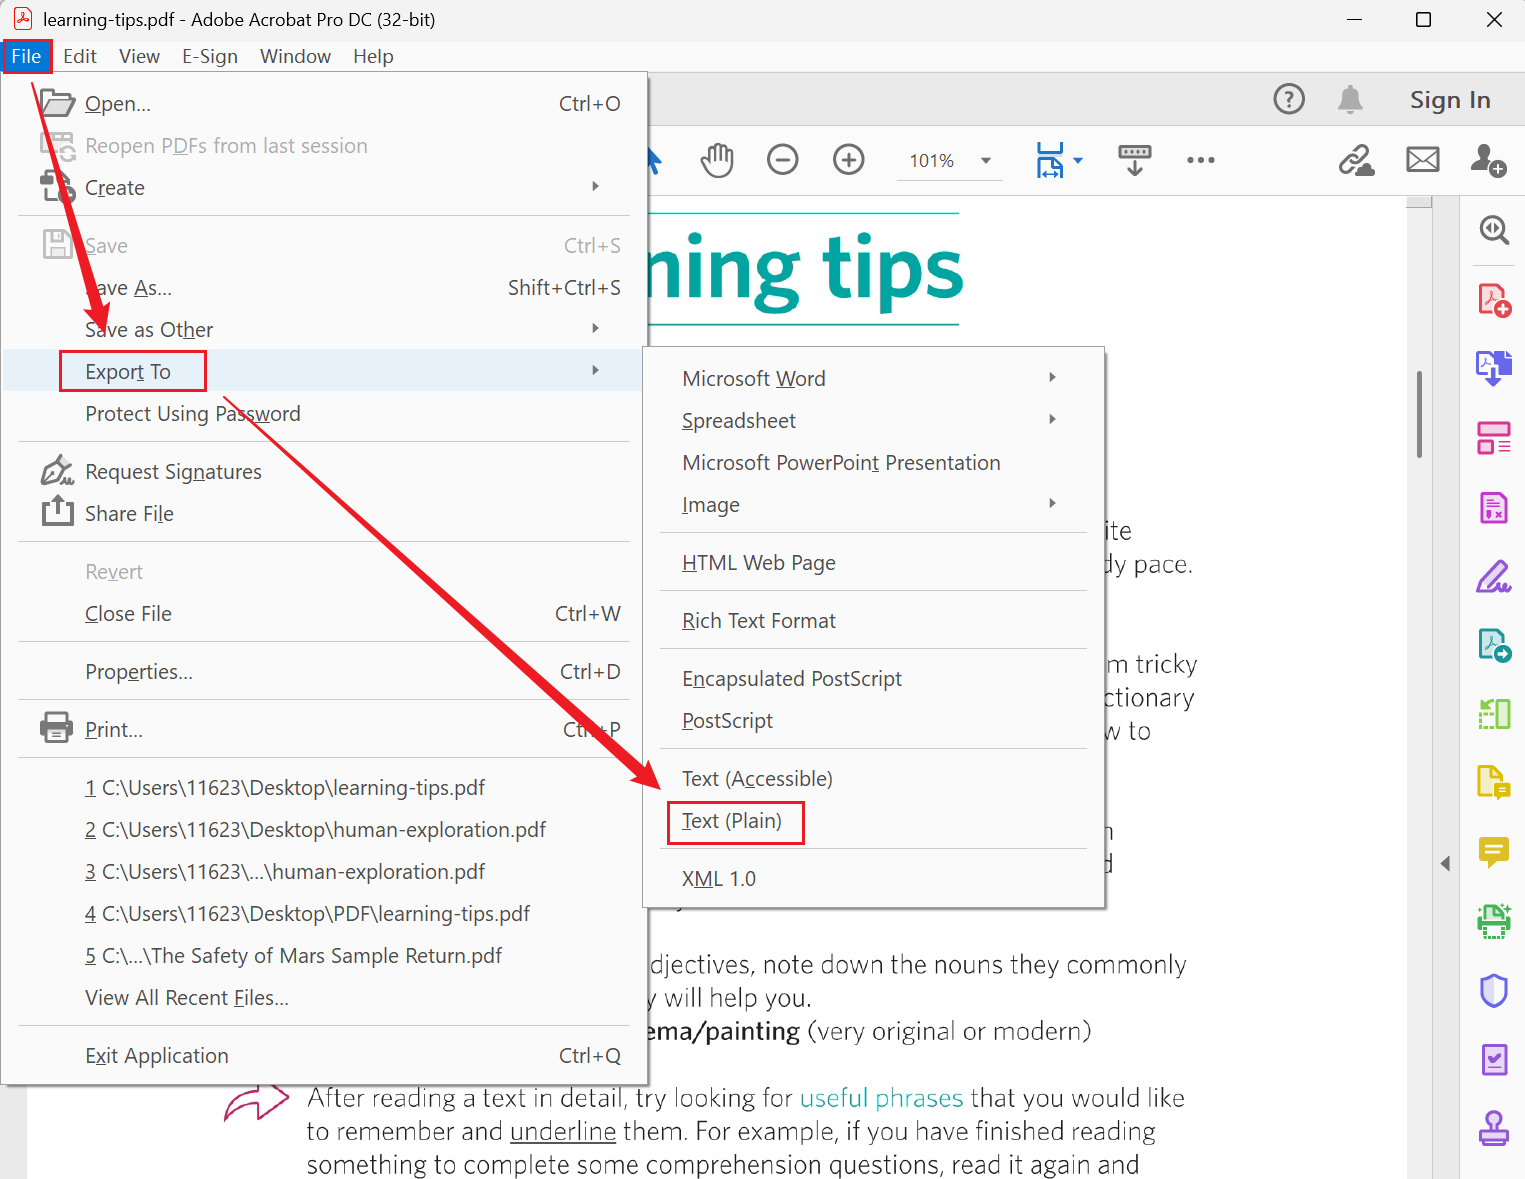Open the Comment tool in right sidebar
This screenshot has width=1525, height=1179.
tap(1493, 851)
